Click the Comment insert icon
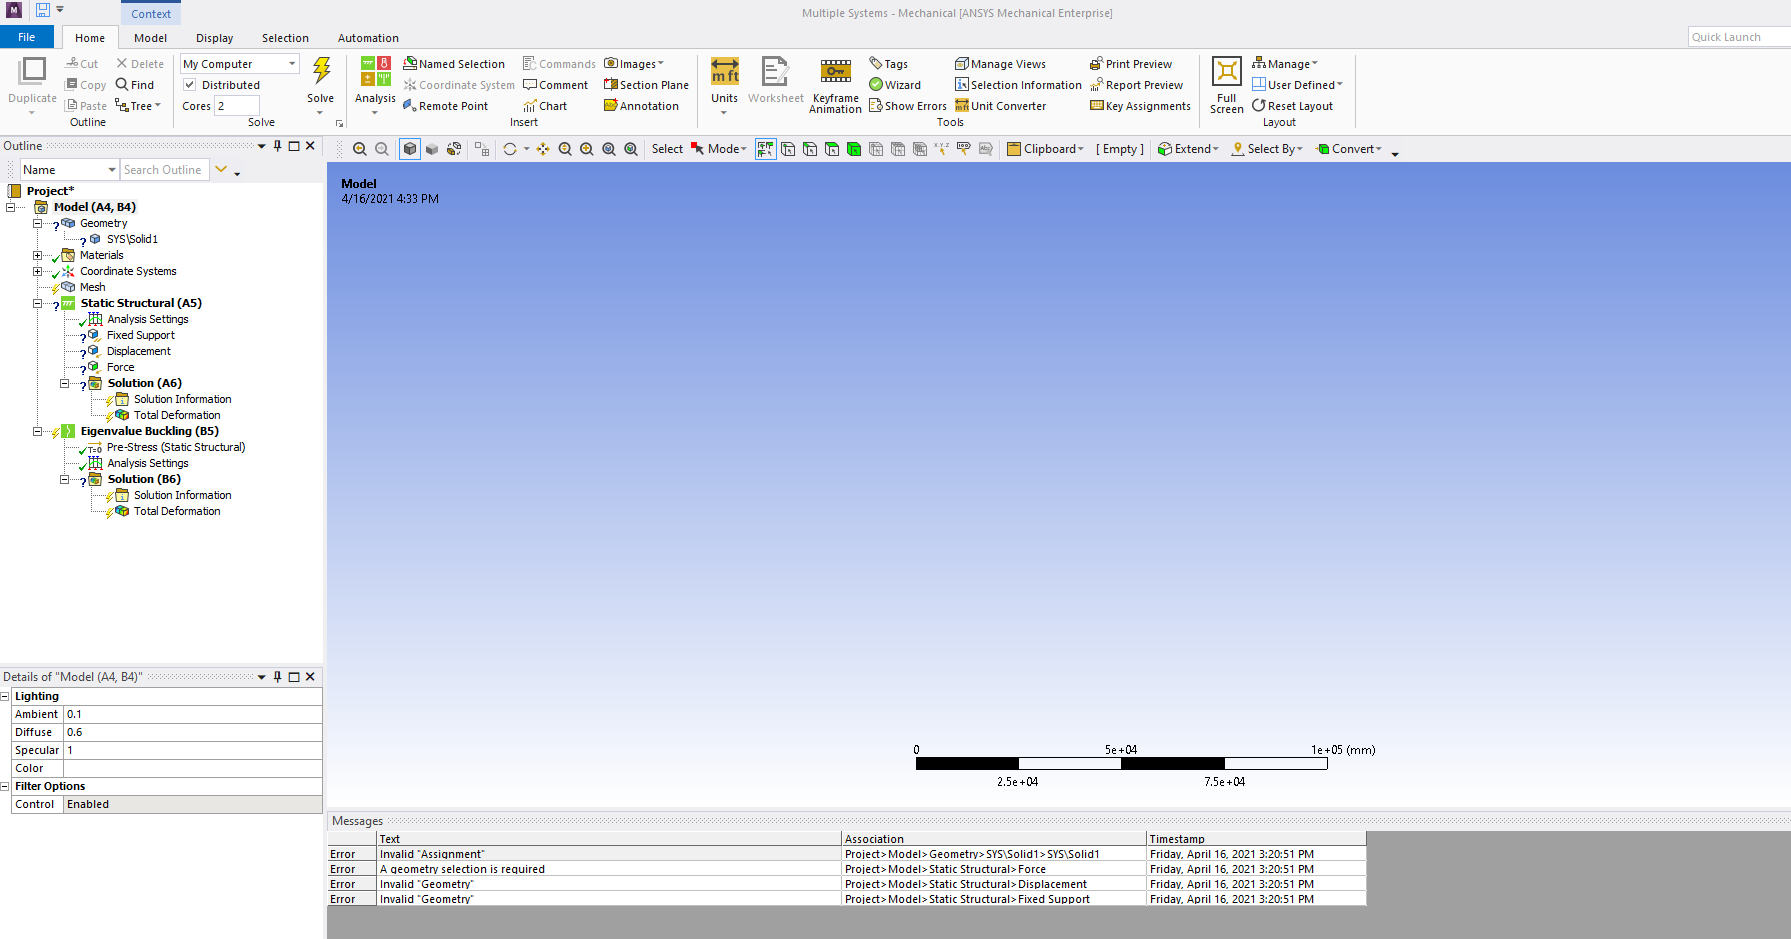1791x939 pixels. tap(556, 85)
